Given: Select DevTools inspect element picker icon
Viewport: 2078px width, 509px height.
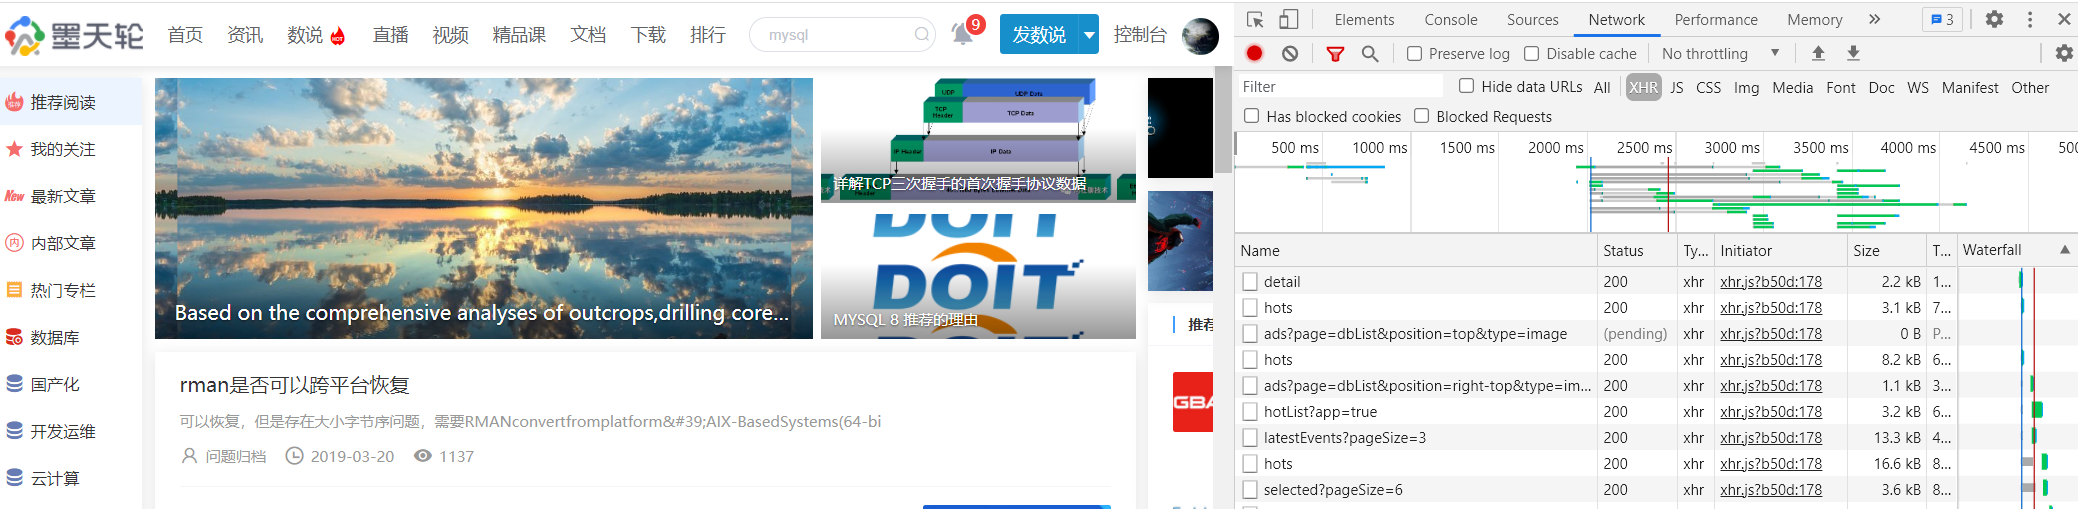Looking at the screenshot, I should [1256, 19].
